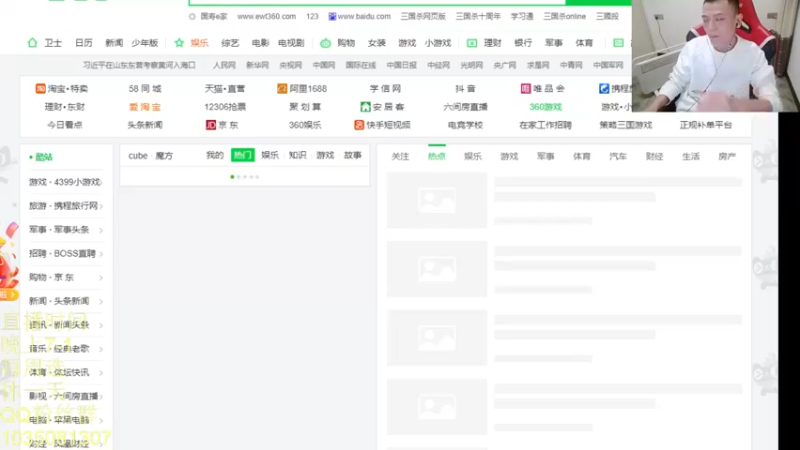Open the 汽车 feed tab
800x450 pixels.
point(618,156)
